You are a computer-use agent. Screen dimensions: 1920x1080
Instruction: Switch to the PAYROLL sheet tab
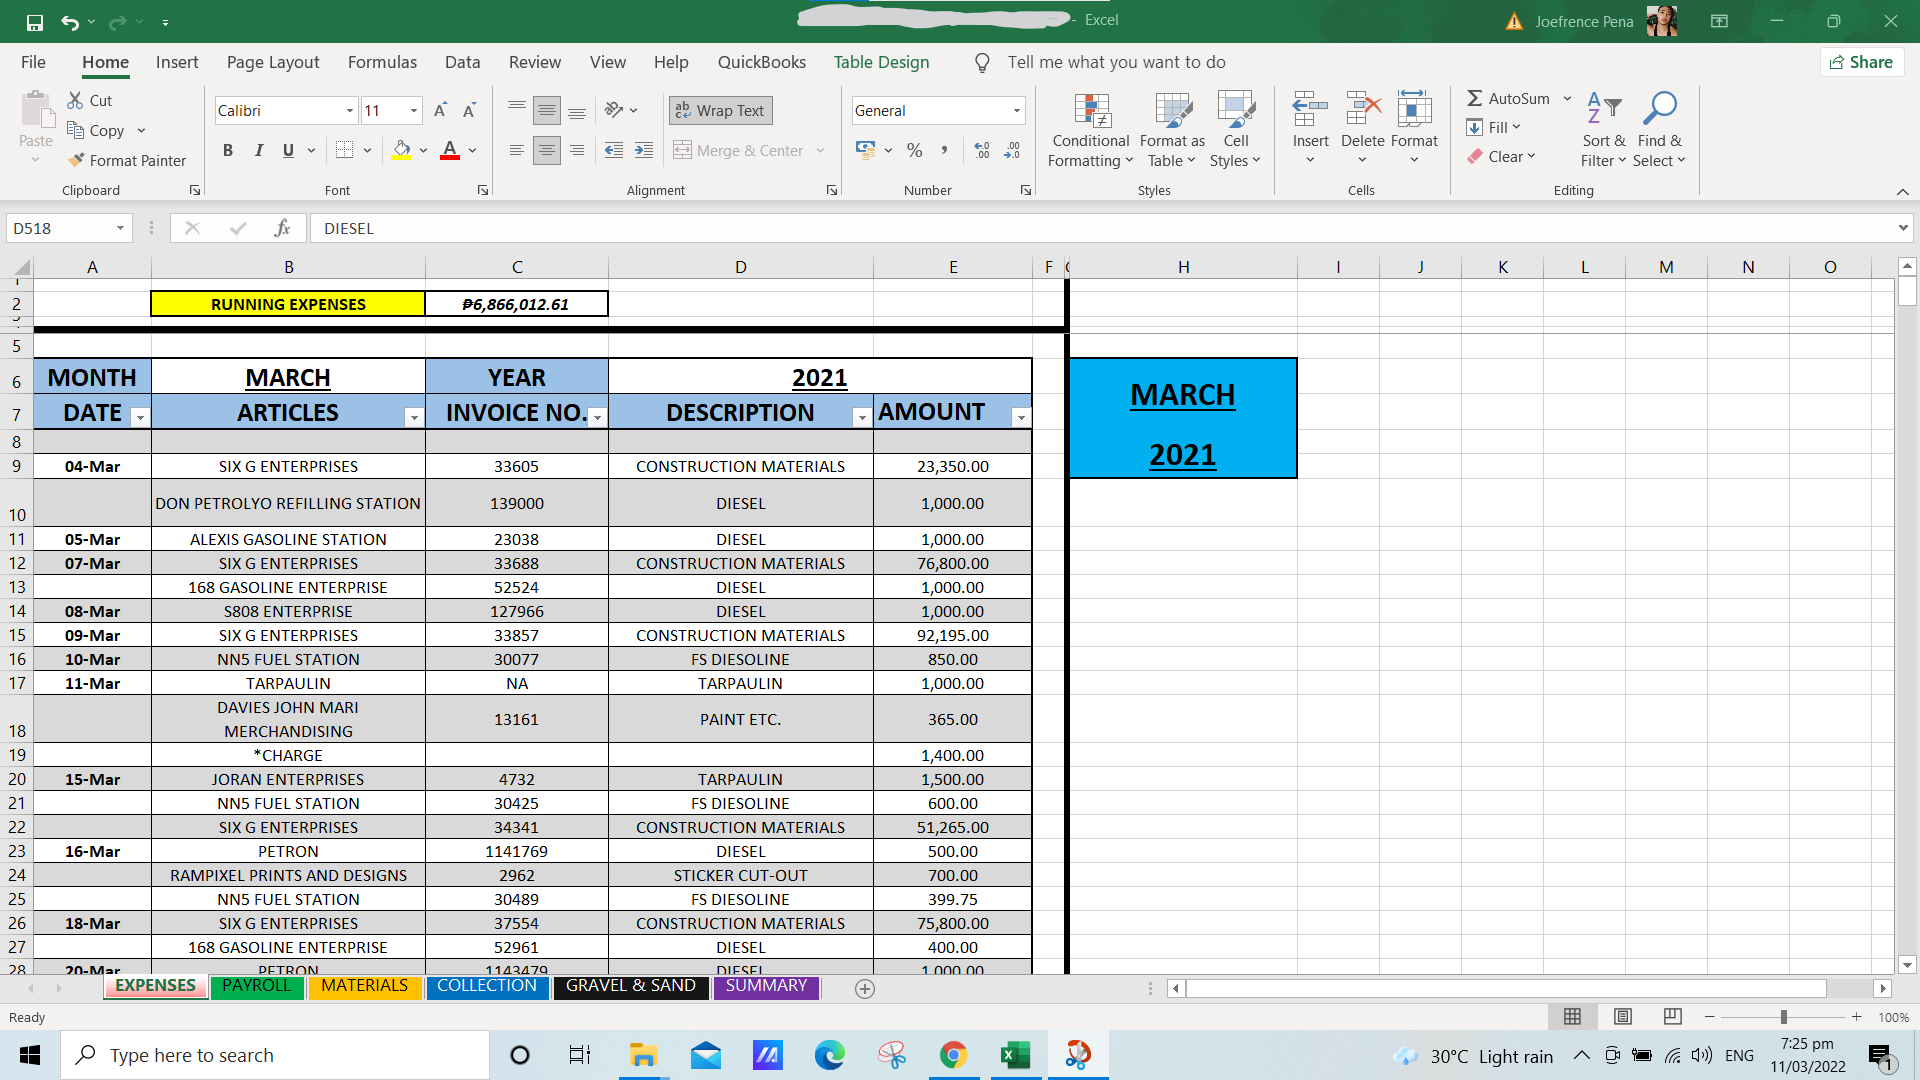tap(256, 986)
